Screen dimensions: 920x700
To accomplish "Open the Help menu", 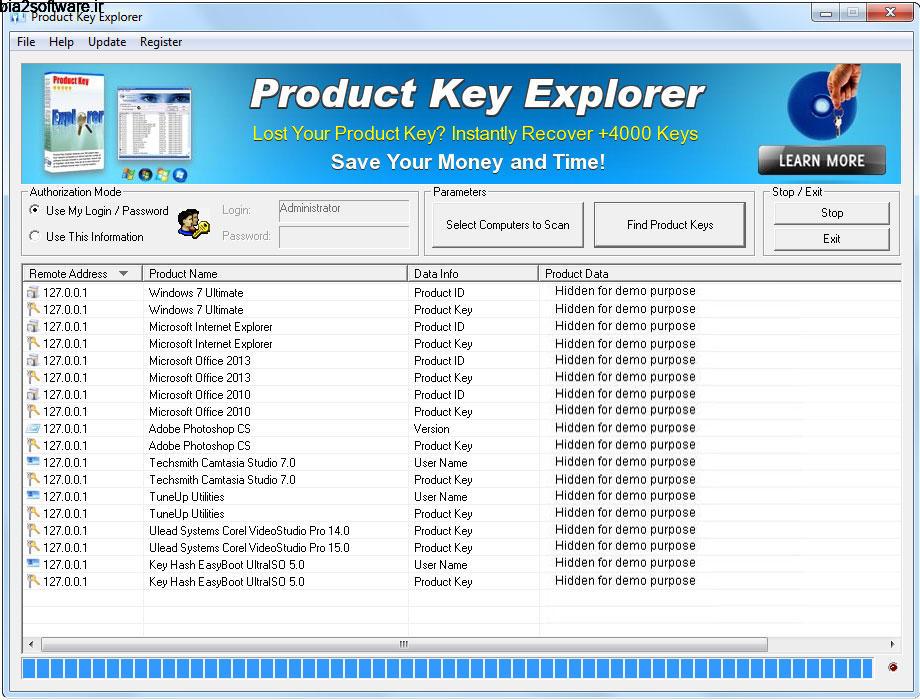I will (62, 42).
